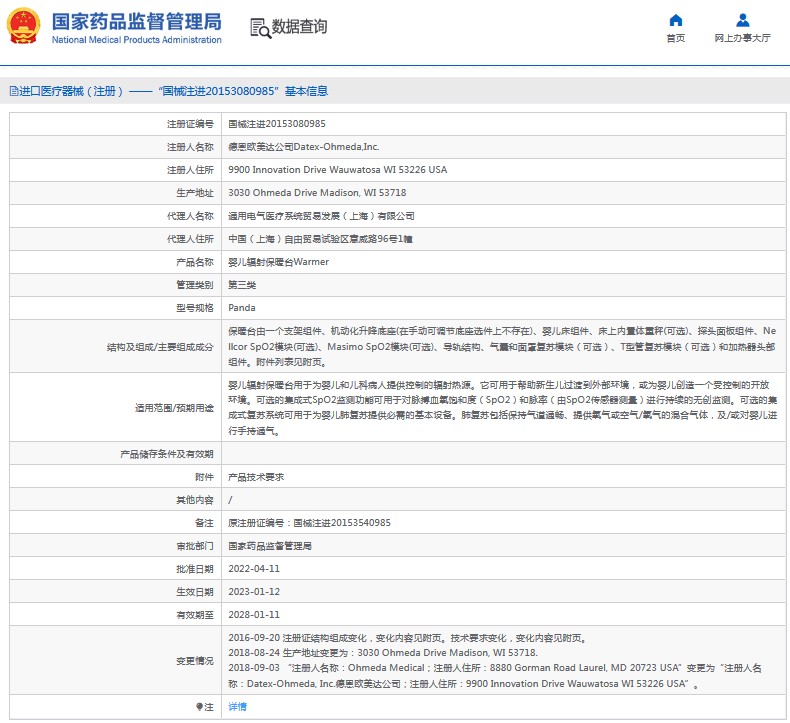Image resolution: width=790 pixels, height=723 pixels.
Task: Select approving department 国家药品监督管理局 cell
Action: (270, 546)
